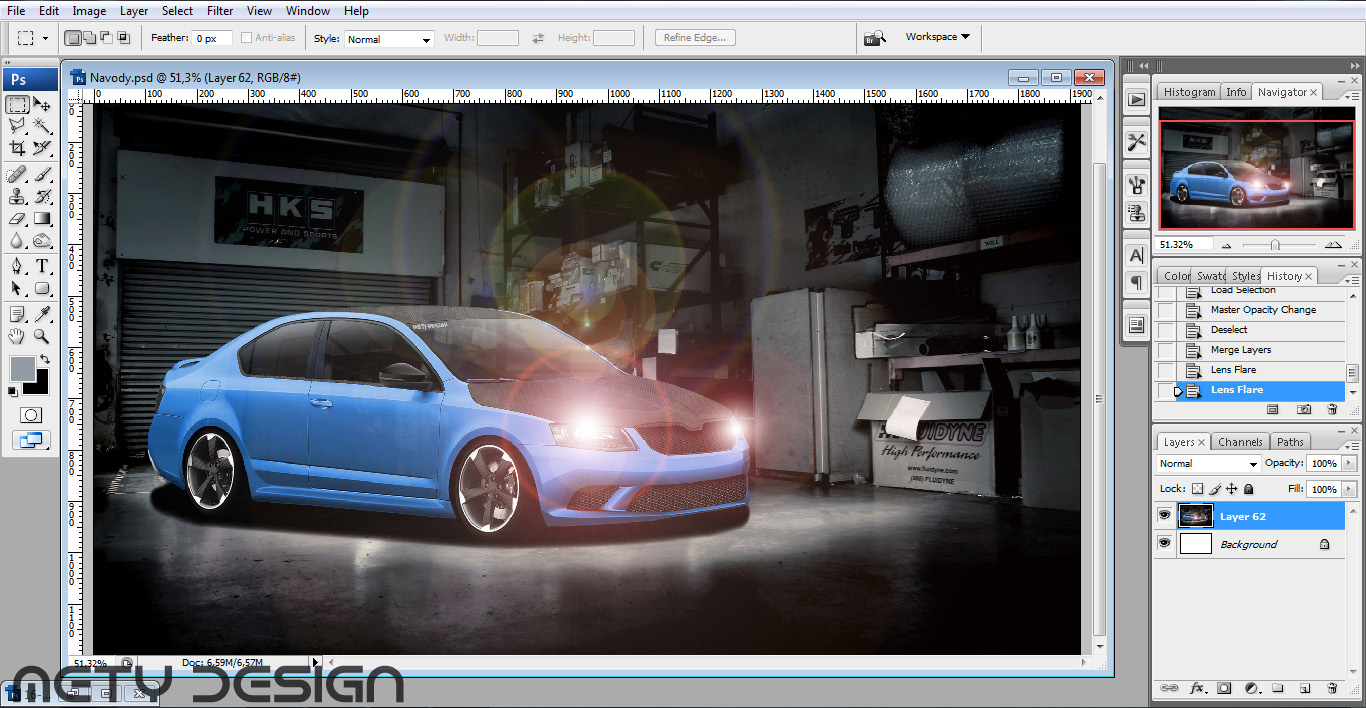Open the Fill slider arrow
The width and height of the screenshot is (1366, 708).
(1348, 489)
